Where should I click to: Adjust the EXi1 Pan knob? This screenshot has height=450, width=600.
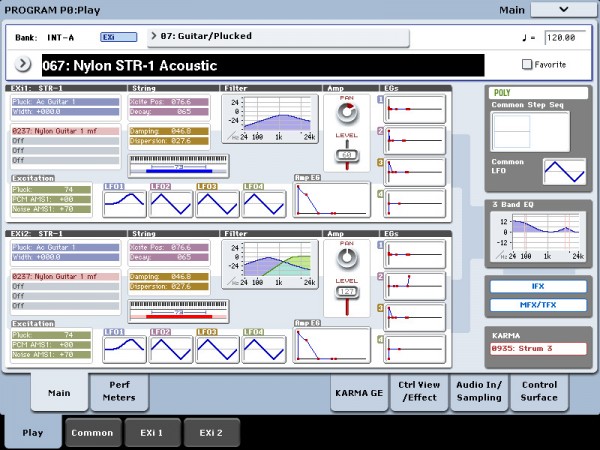347,112
